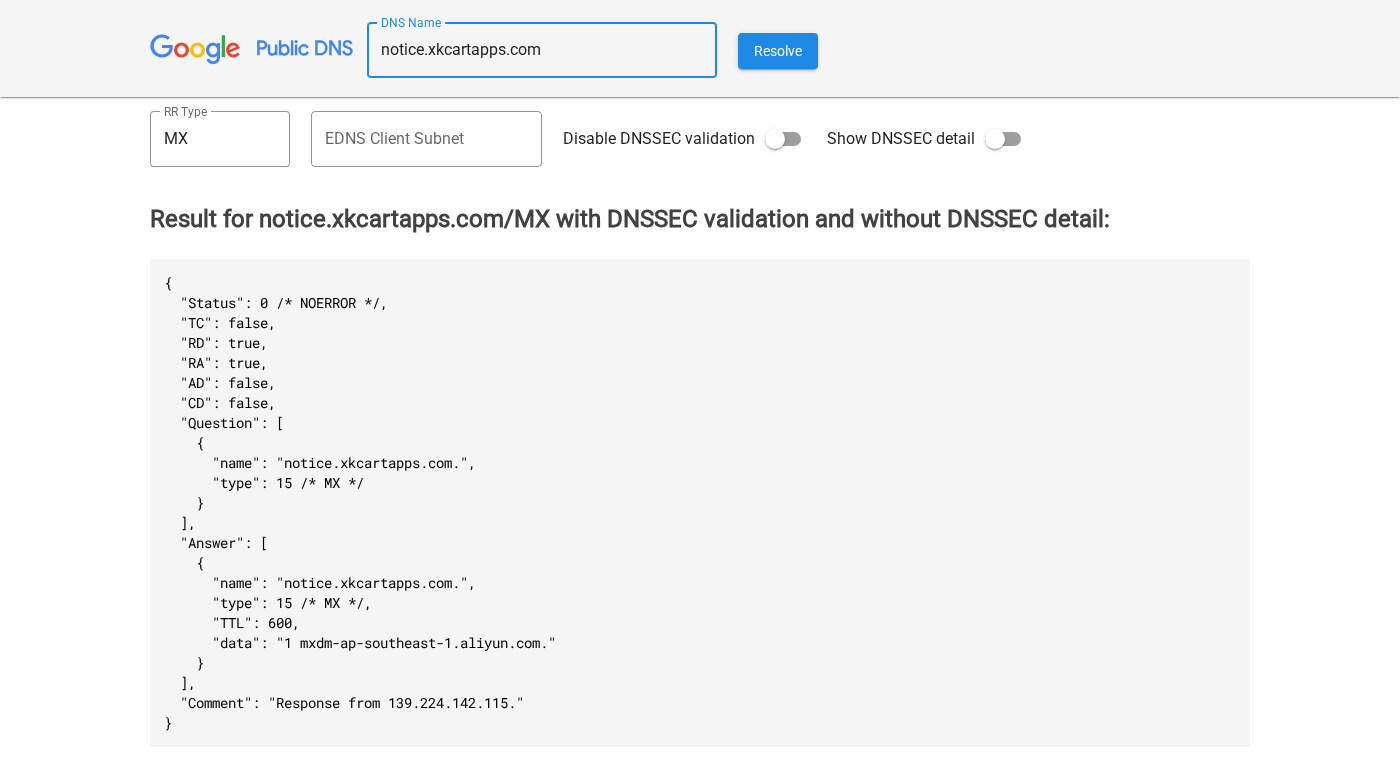Click the "type": 15 MX line under Answer
1400x760 pixels.
tap(292, 603)
